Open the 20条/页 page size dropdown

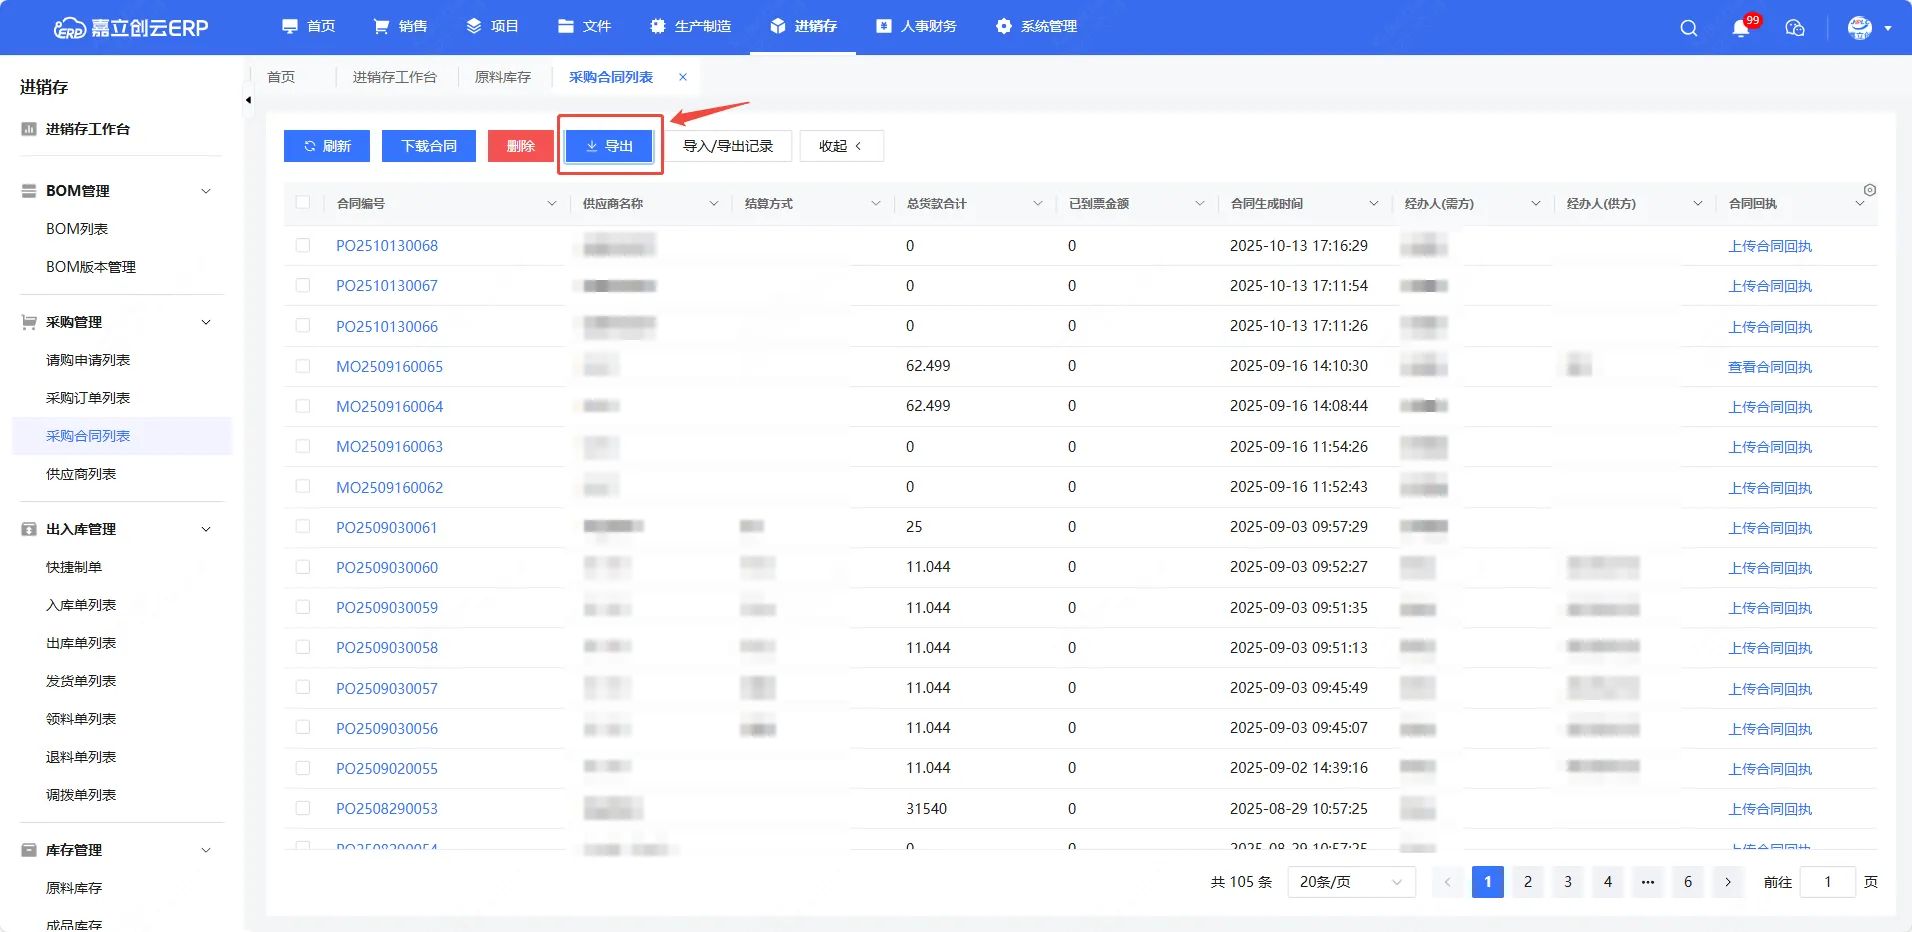click(x=1350, y=882)
